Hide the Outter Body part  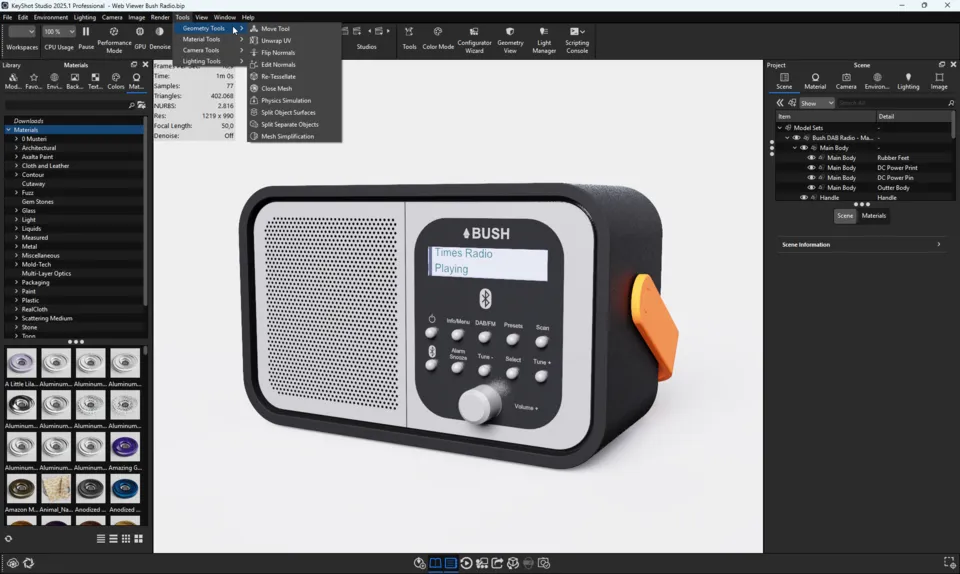click(811, 188)
